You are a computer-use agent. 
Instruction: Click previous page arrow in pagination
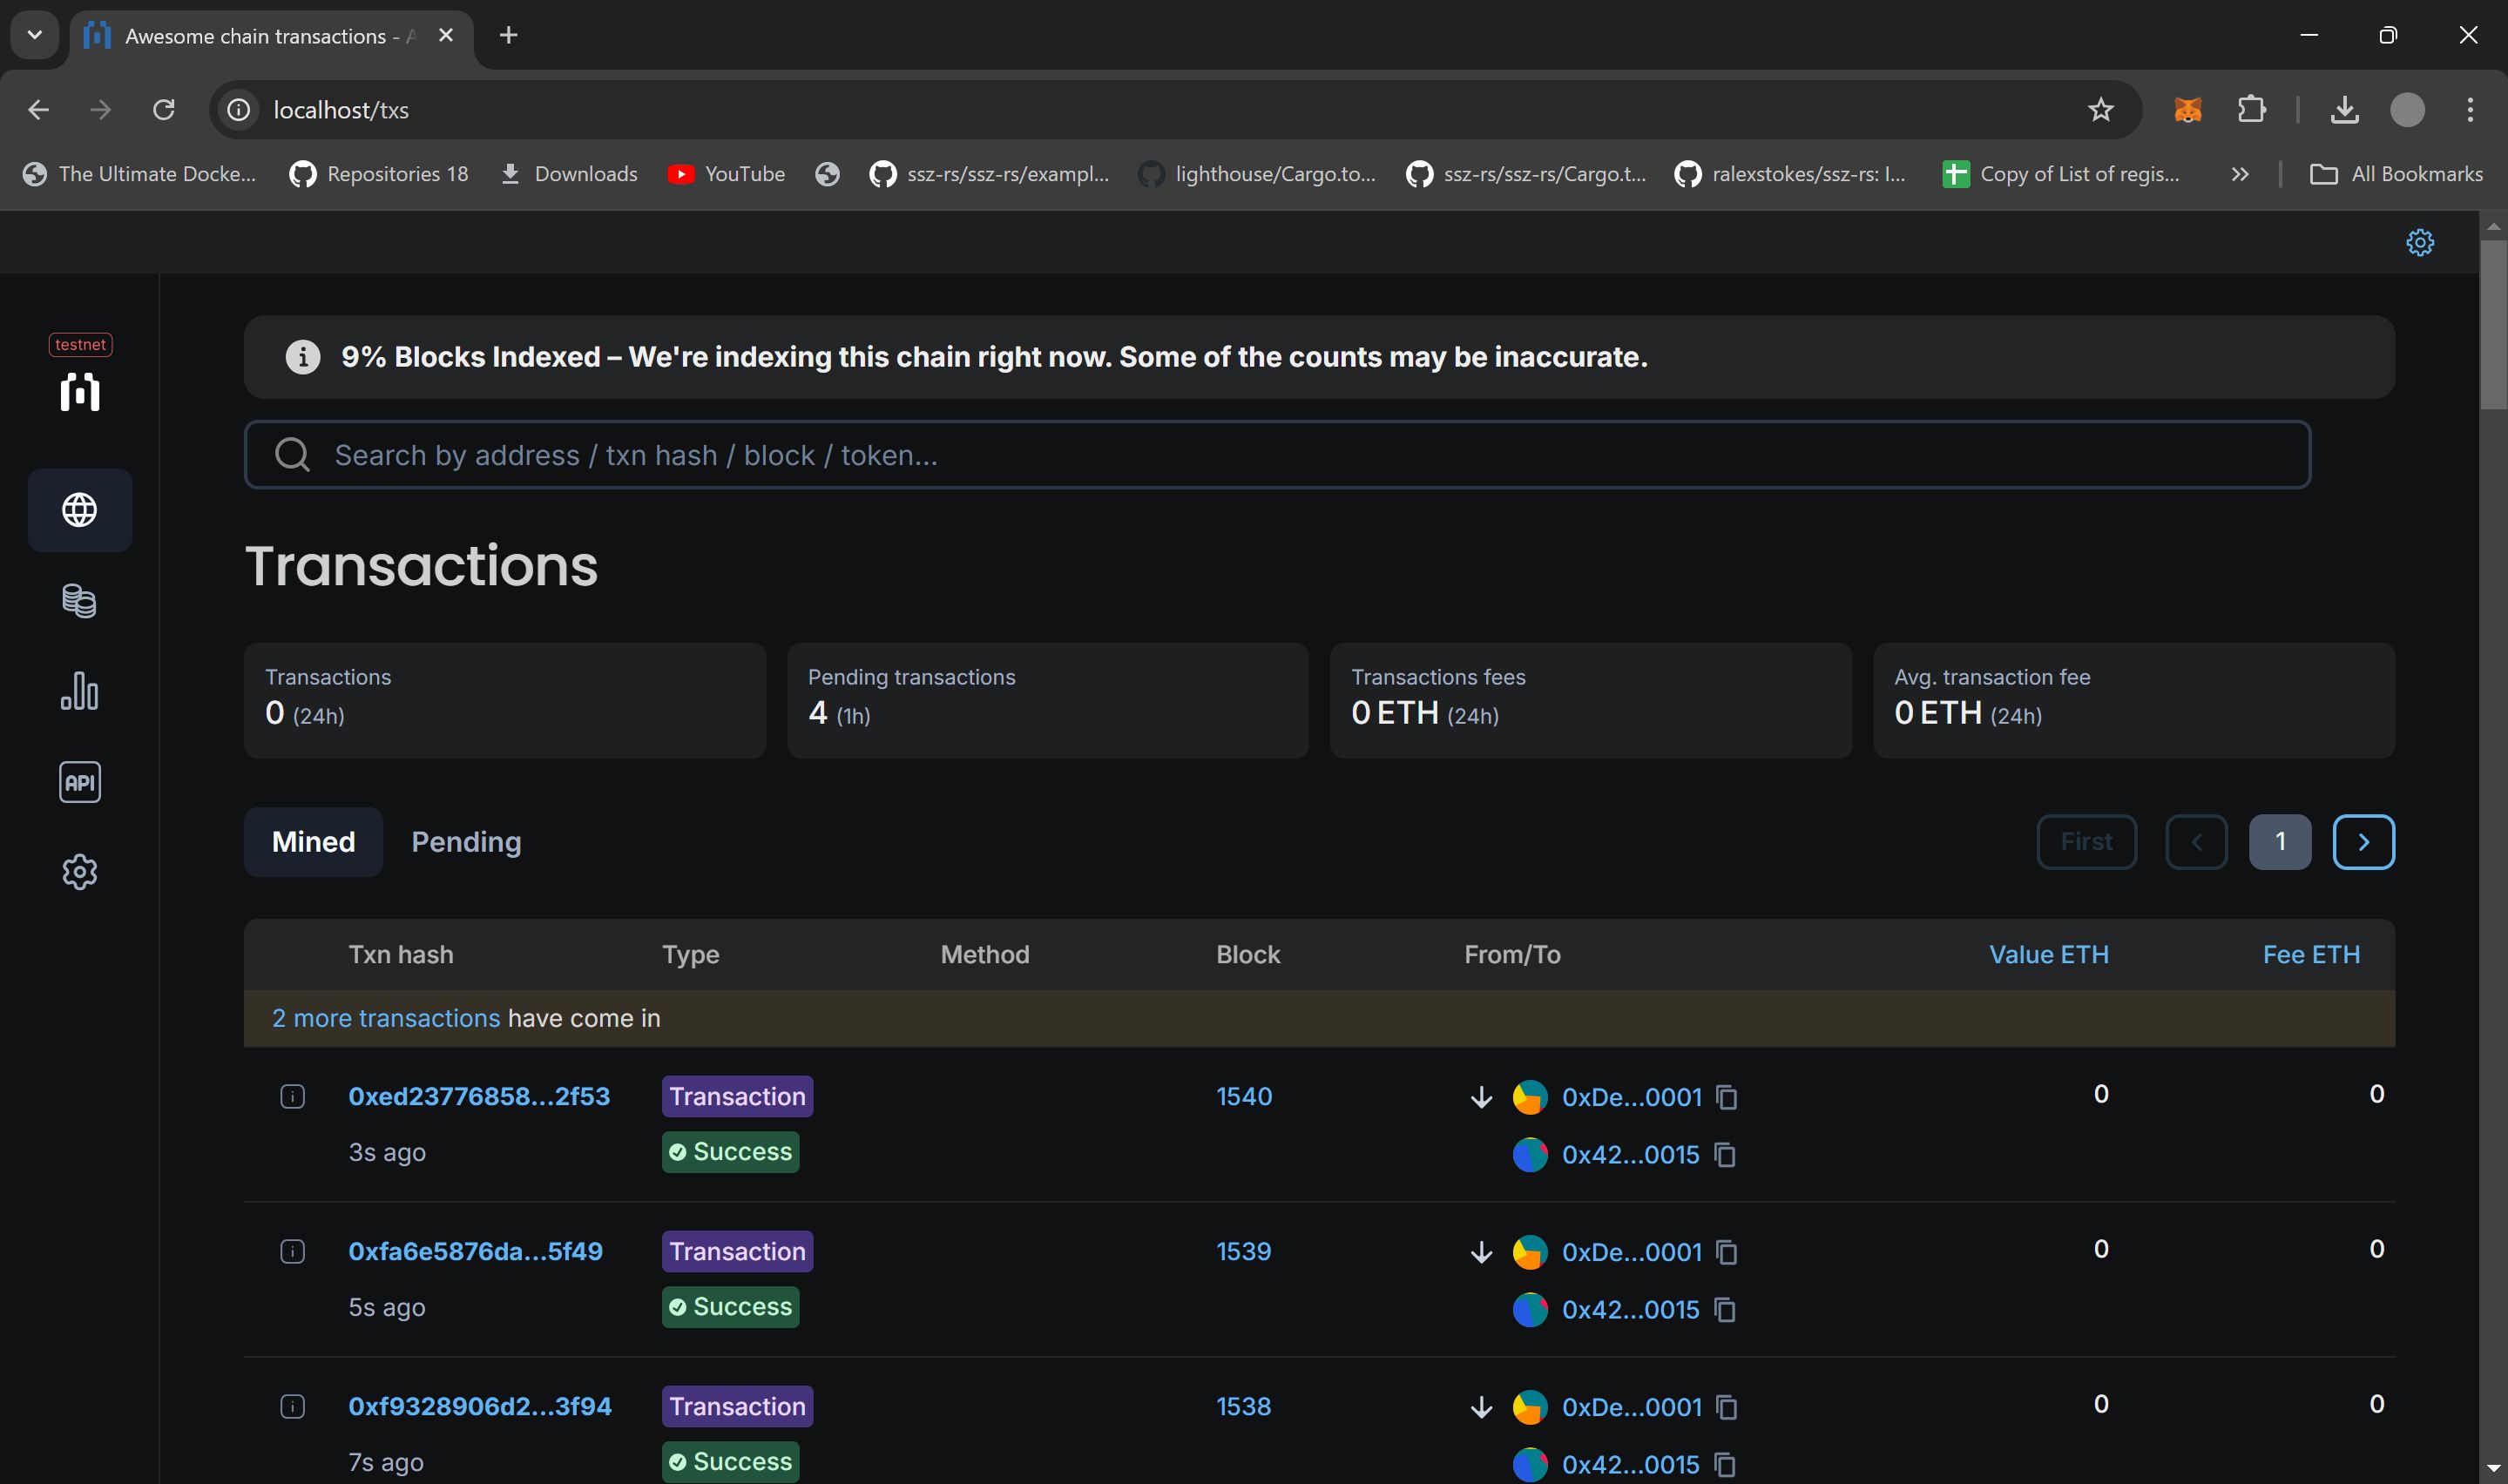pyautogui.click(x=2197, y=842)
